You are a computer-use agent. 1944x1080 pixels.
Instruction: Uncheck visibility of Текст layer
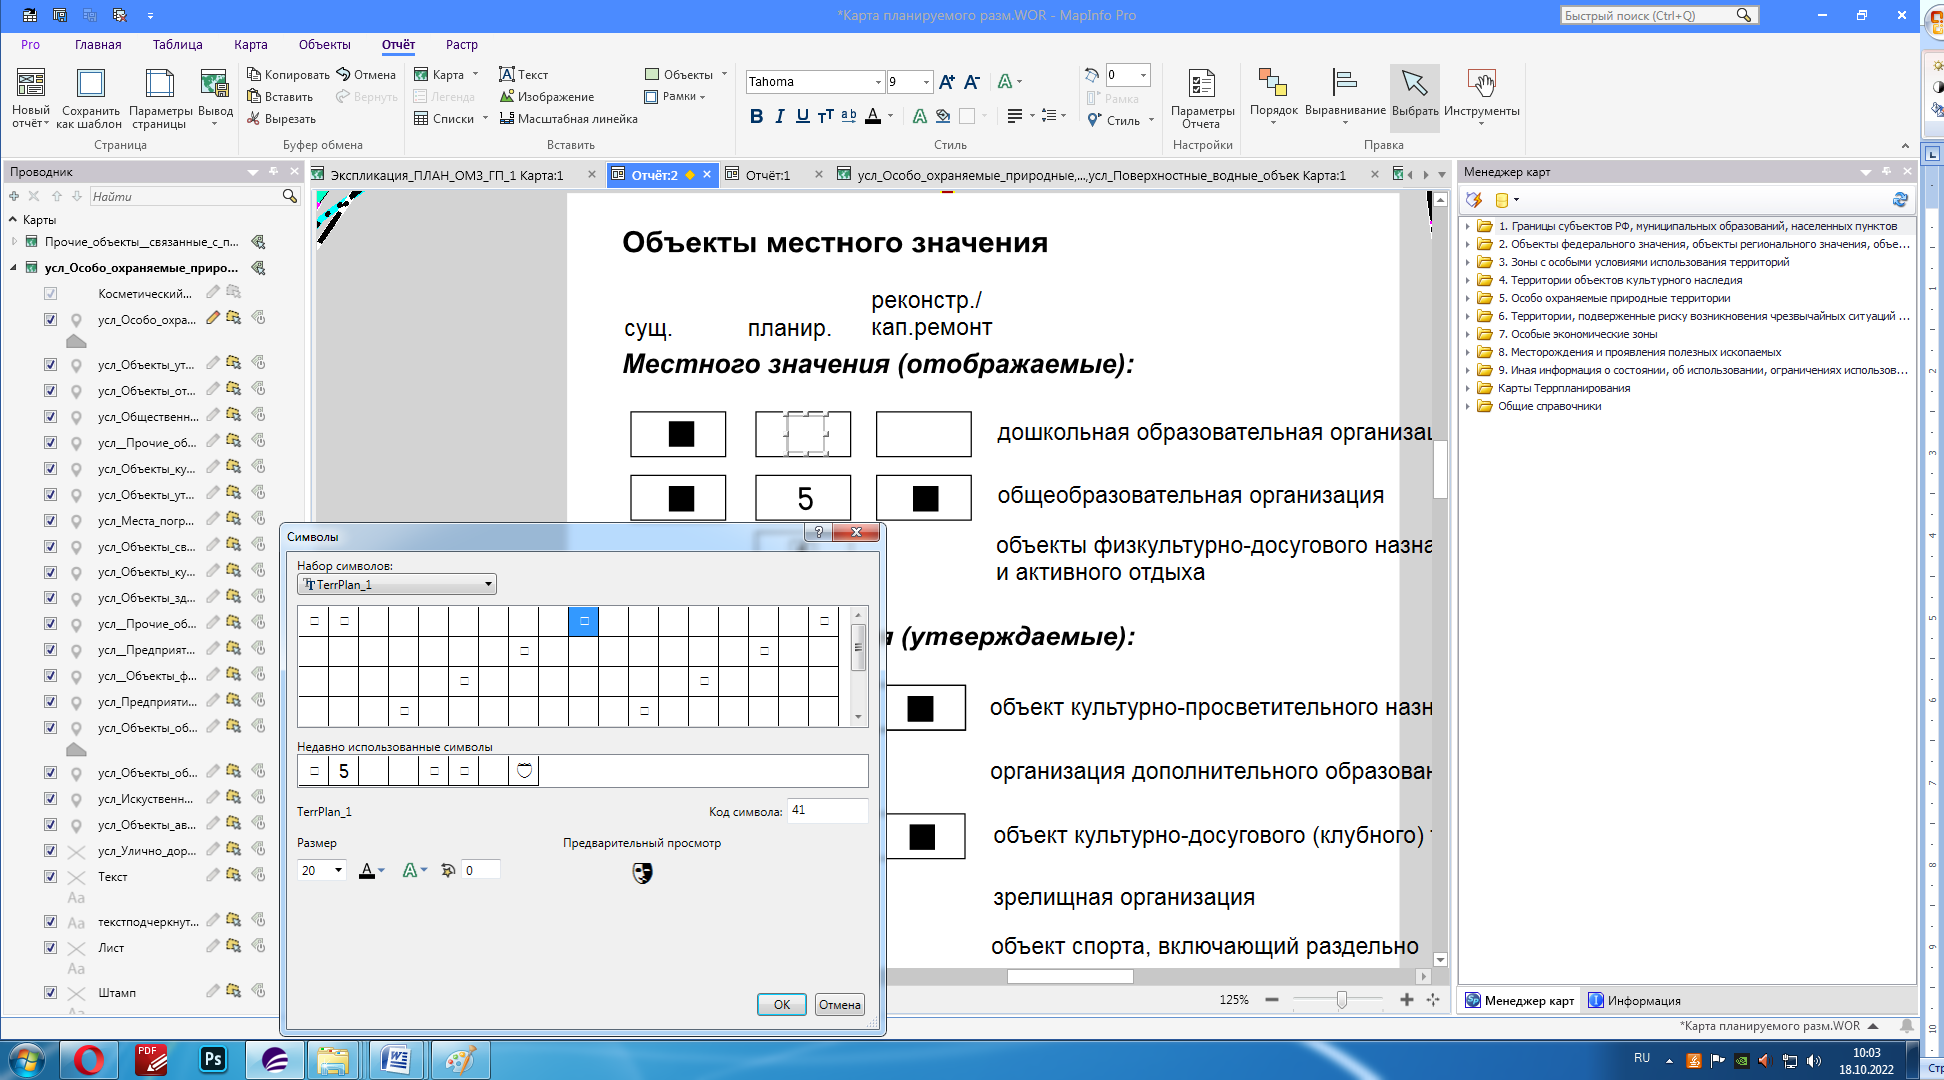[50, 876]
